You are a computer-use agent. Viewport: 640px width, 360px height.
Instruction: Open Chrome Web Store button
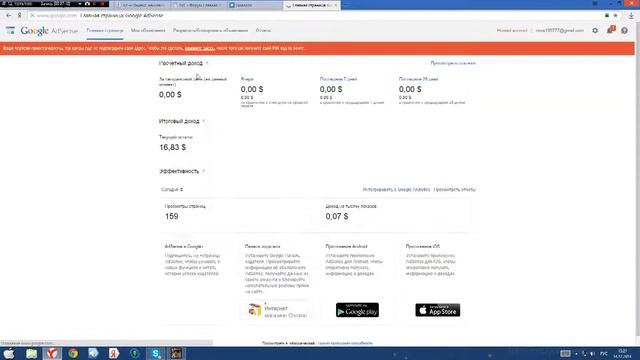point(278,310)
